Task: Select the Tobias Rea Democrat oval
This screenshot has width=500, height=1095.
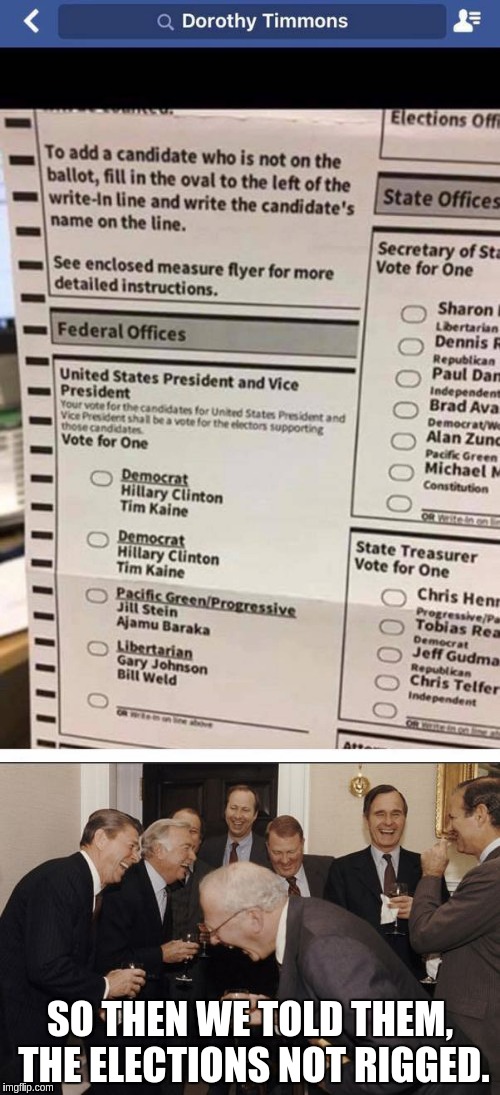Action: point(390,627)
